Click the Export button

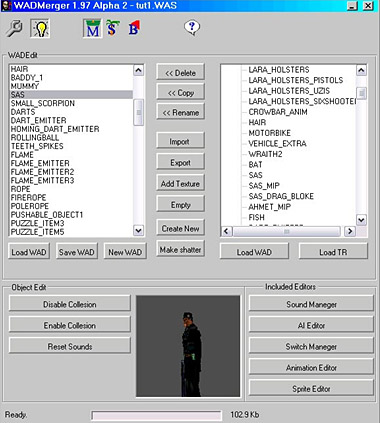(180, 162)
